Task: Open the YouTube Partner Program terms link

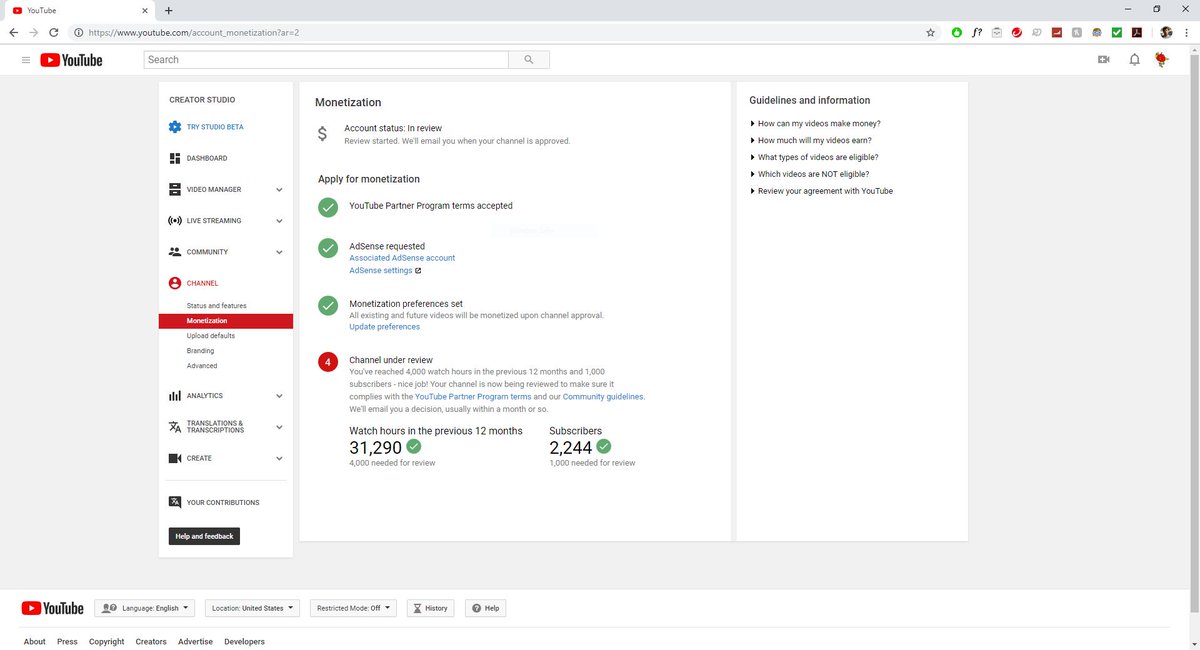Action: pos(473,397)
